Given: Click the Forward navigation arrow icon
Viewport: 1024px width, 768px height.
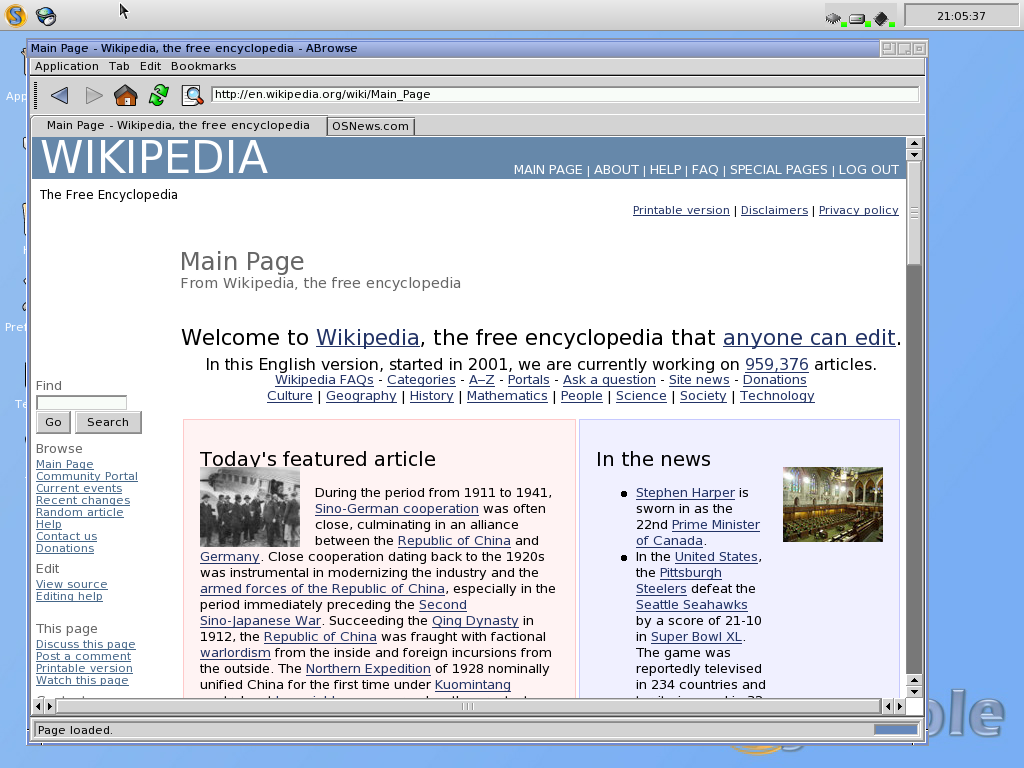Looking at the screenshot, I should tap(94, 95).
